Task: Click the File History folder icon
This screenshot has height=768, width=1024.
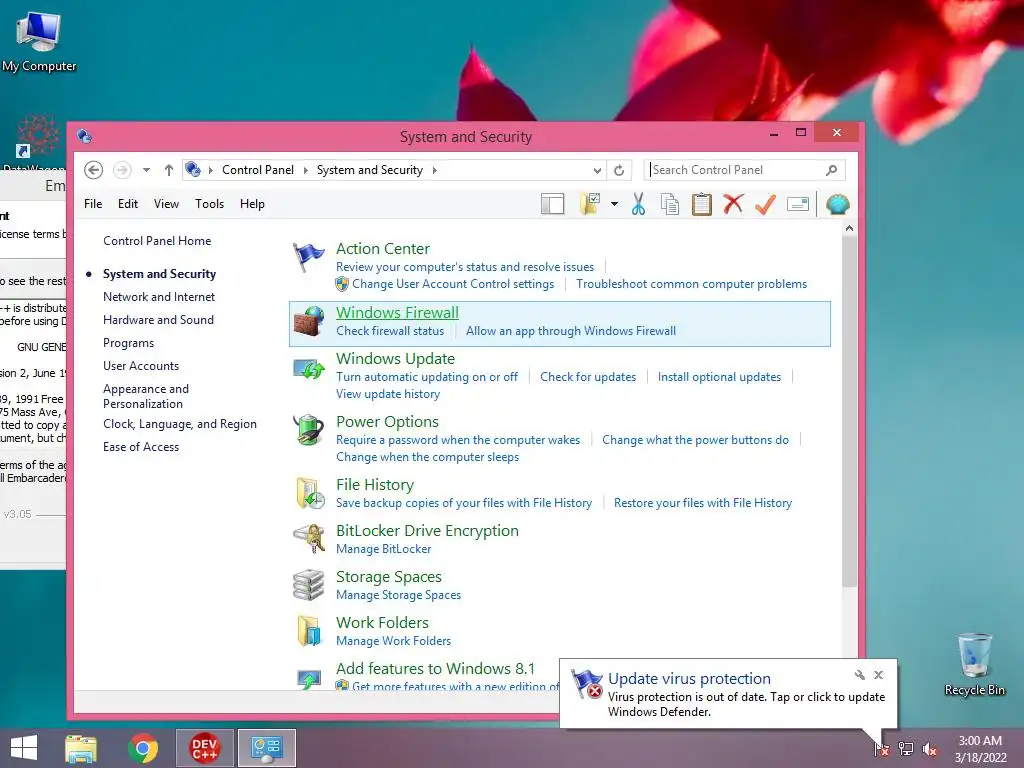Action: point(310,493)
